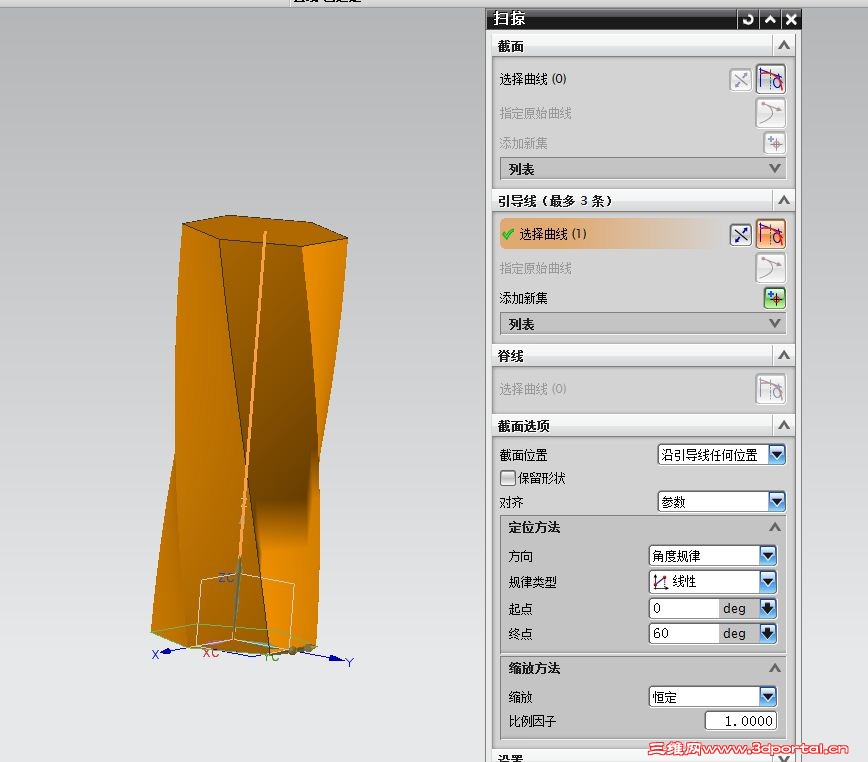Click the 比例因子 label
This screenshot has height=762, width=868.
point(532,721)
